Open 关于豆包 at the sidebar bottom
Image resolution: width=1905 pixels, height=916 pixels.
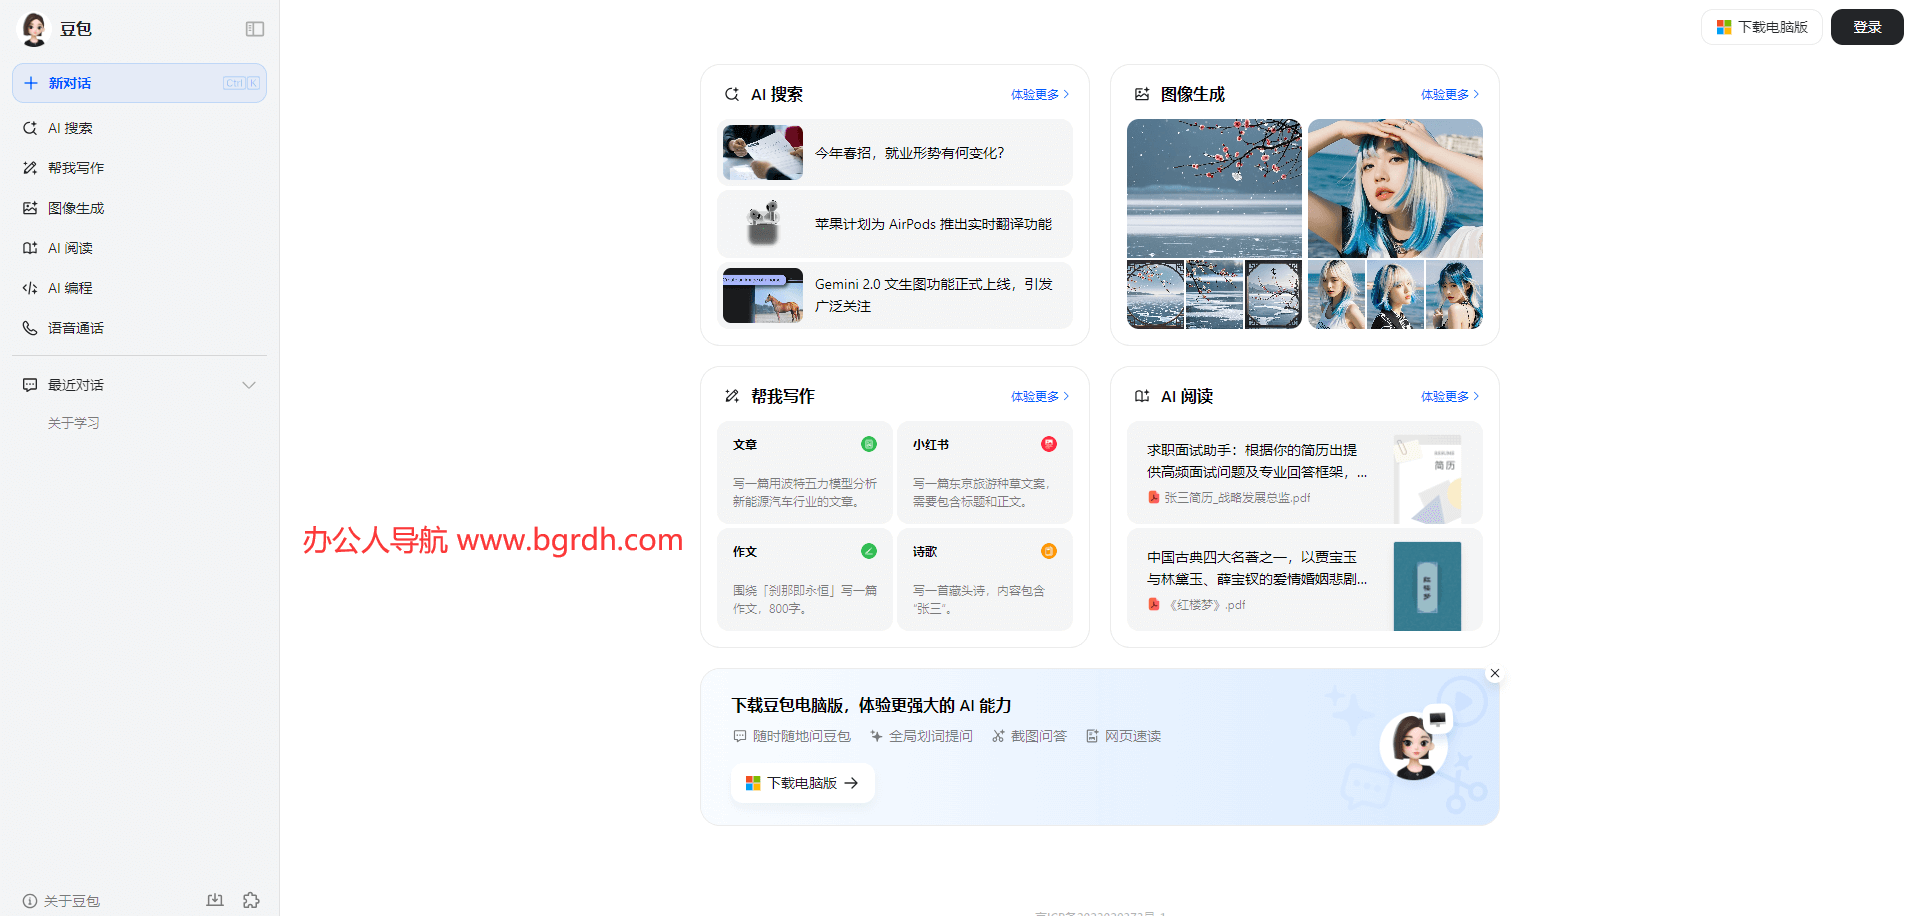(x=62, y=901)
